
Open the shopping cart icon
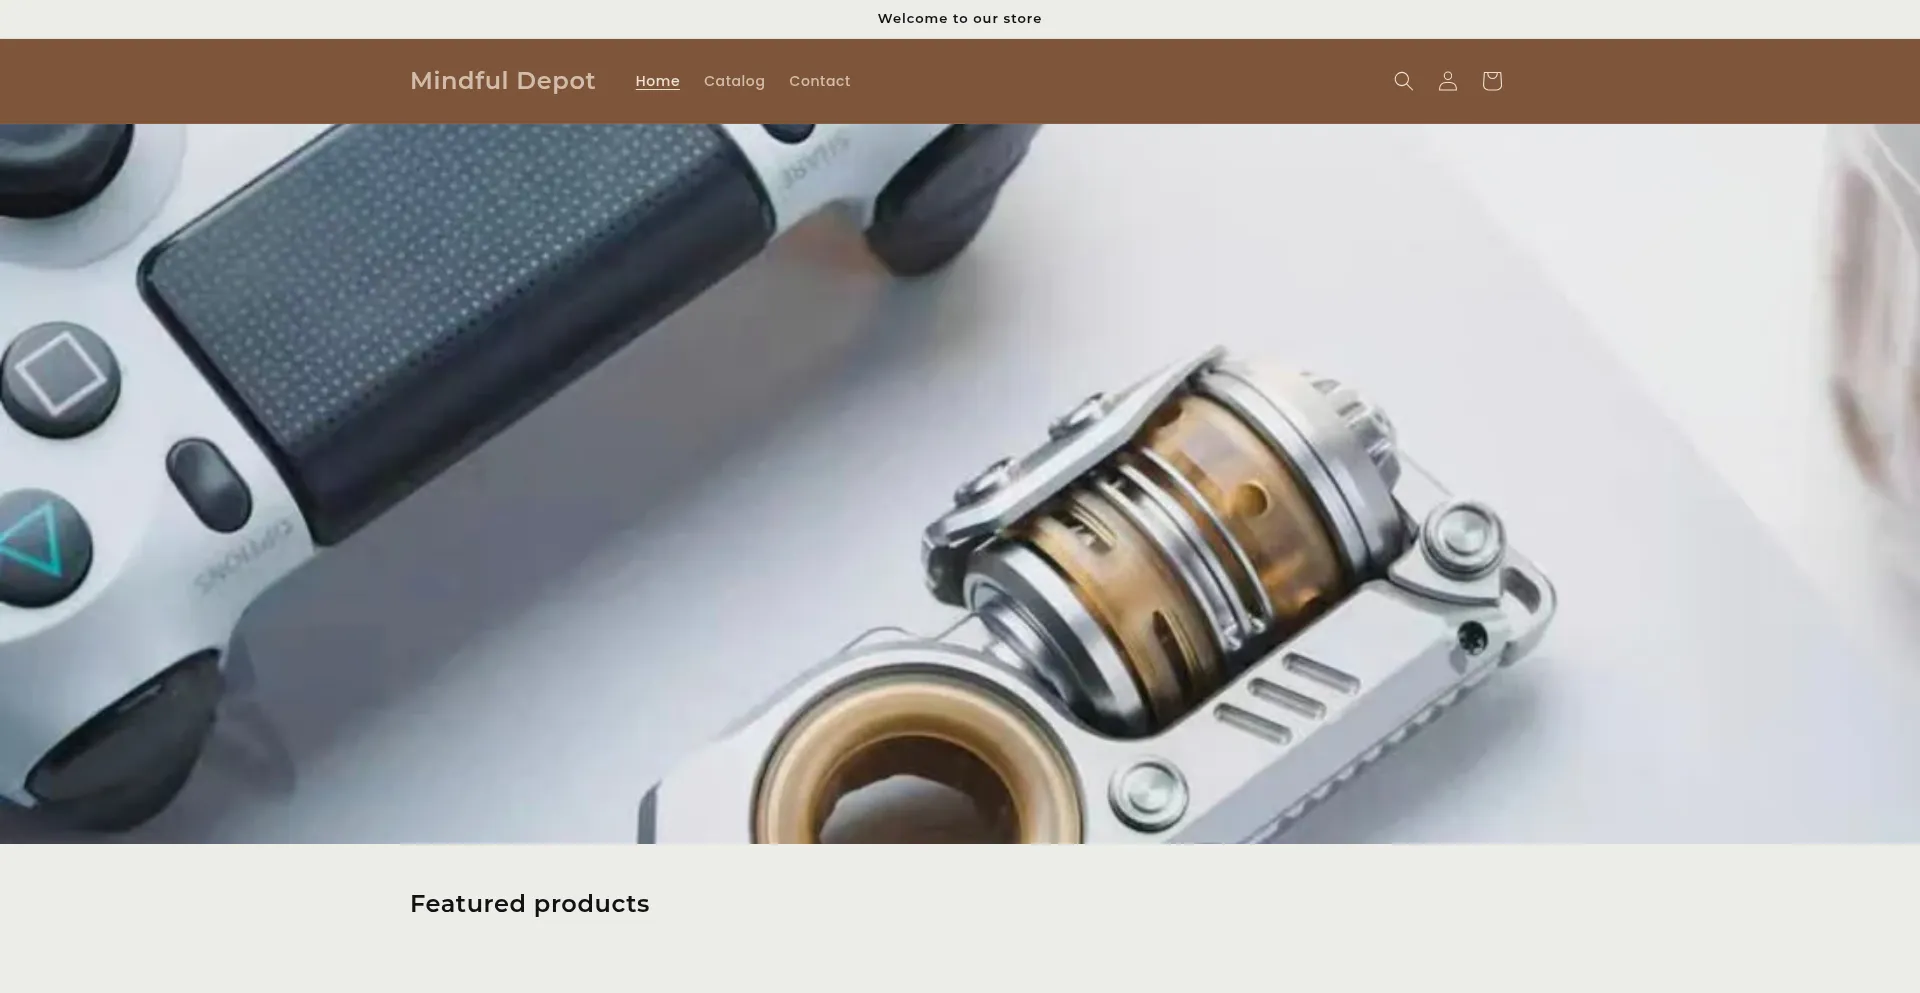point(1491,81)
